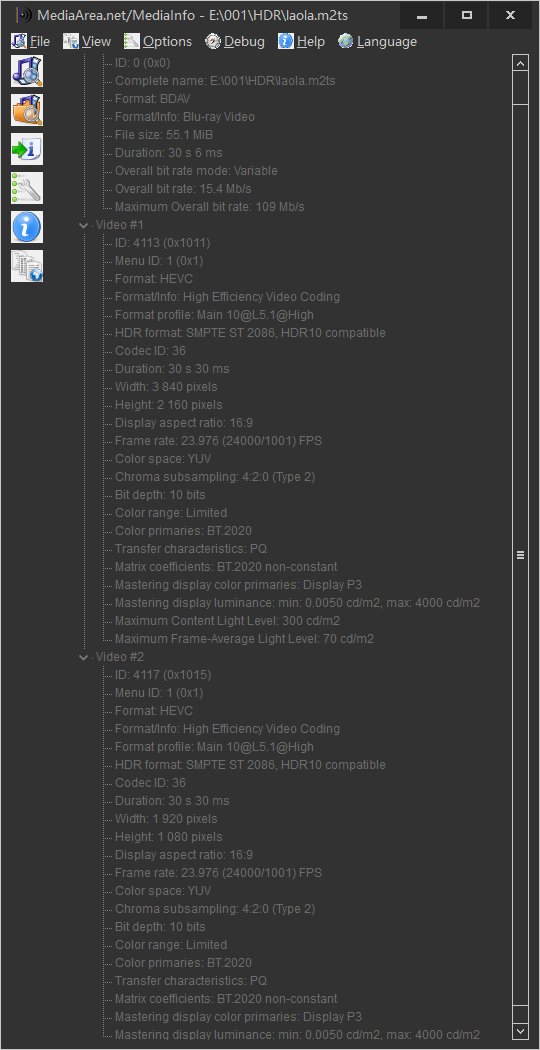Open Preferences via the wrench icon
The image size is (540, 1050).
click(27, 188)
